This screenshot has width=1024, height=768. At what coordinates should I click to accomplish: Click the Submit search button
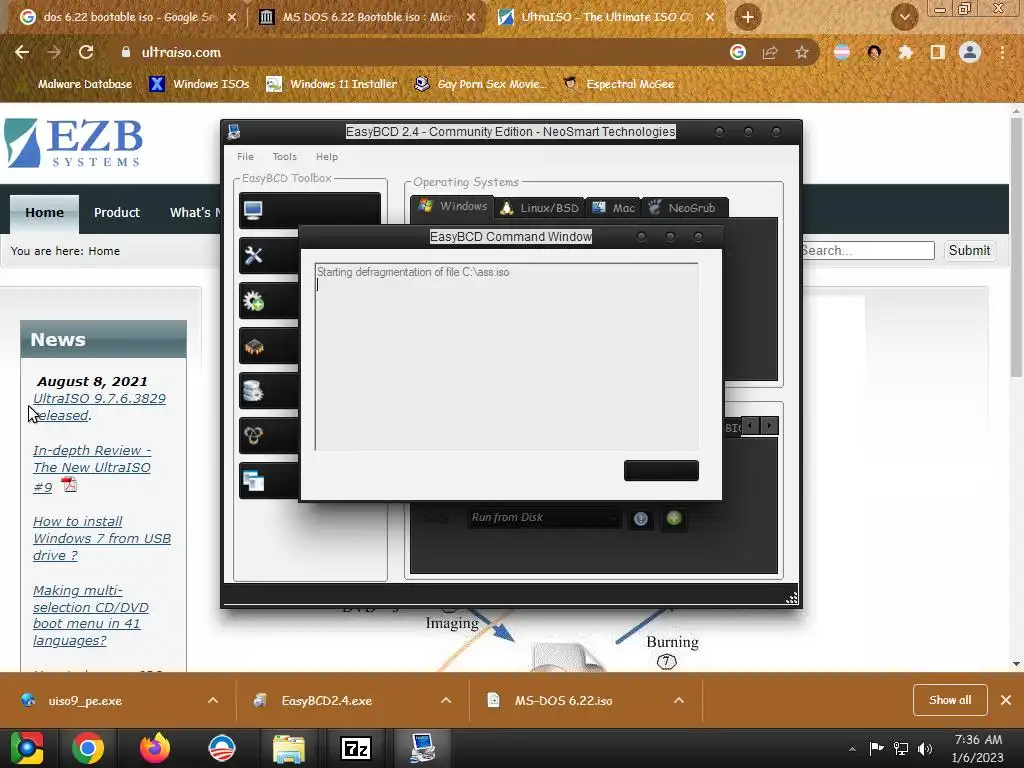(x=969, y=251)
